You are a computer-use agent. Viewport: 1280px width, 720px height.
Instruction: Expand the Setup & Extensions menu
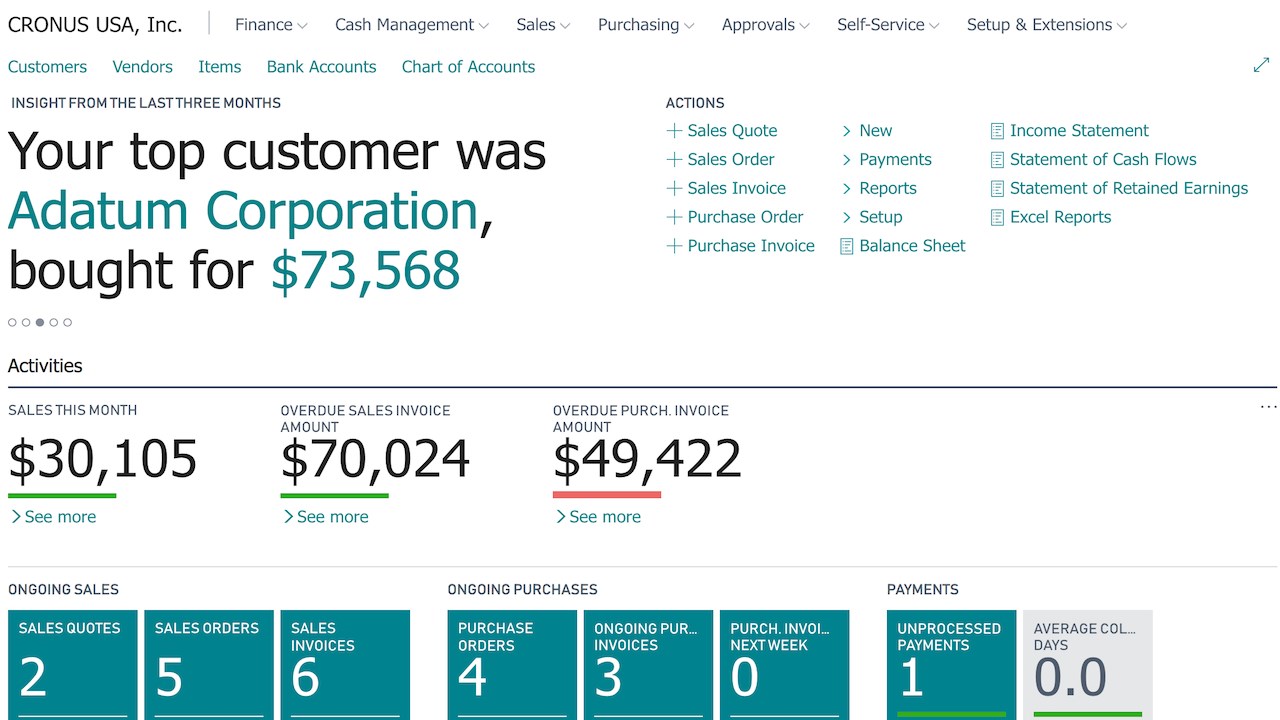click(x=1047, y=25)
